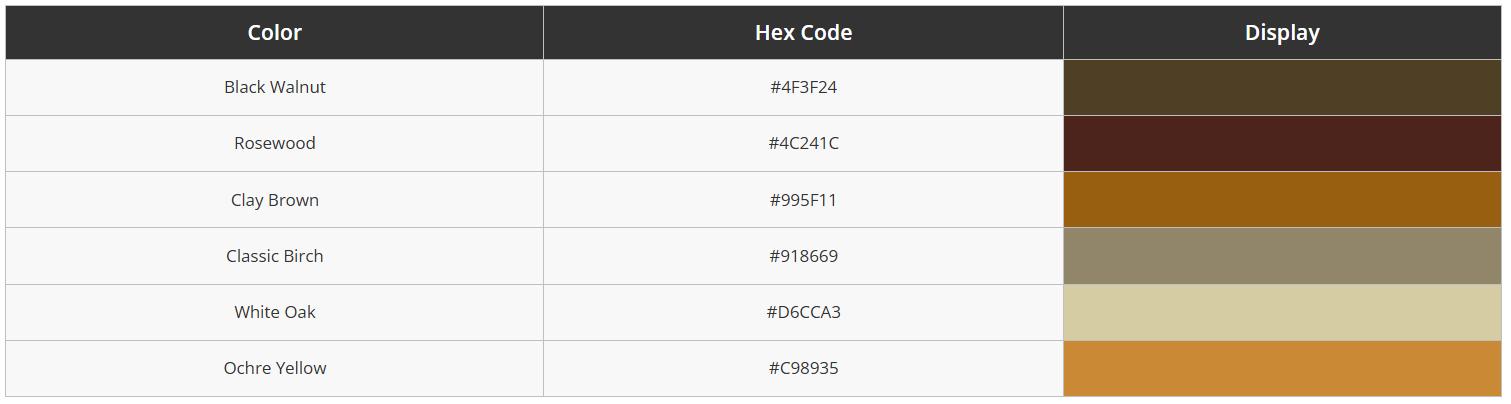
Task: Select the Rosewood name cell
Action: pos(275,143)
